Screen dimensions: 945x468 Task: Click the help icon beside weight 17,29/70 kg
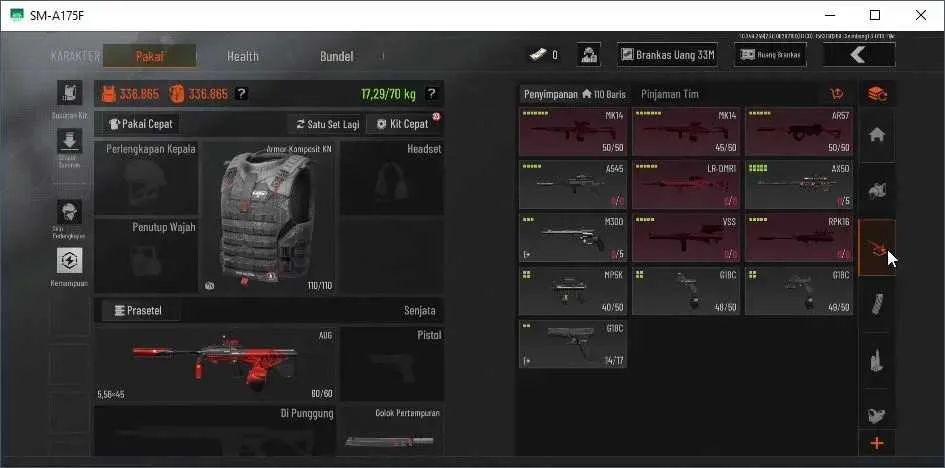pos(431,93)
